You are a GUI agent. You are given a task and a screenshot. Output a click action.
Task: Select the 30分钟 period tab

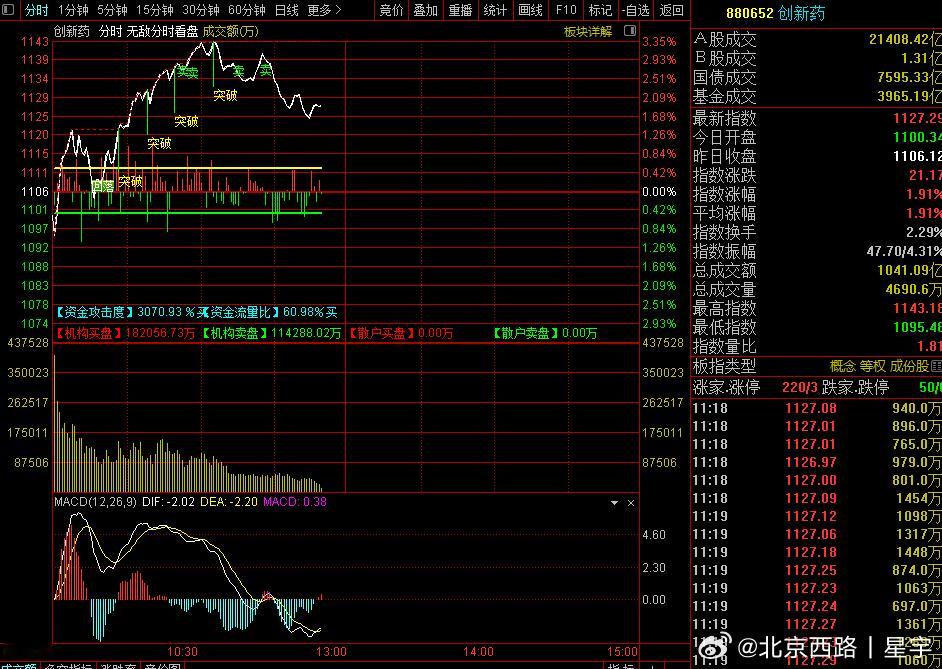coord(201,10)
